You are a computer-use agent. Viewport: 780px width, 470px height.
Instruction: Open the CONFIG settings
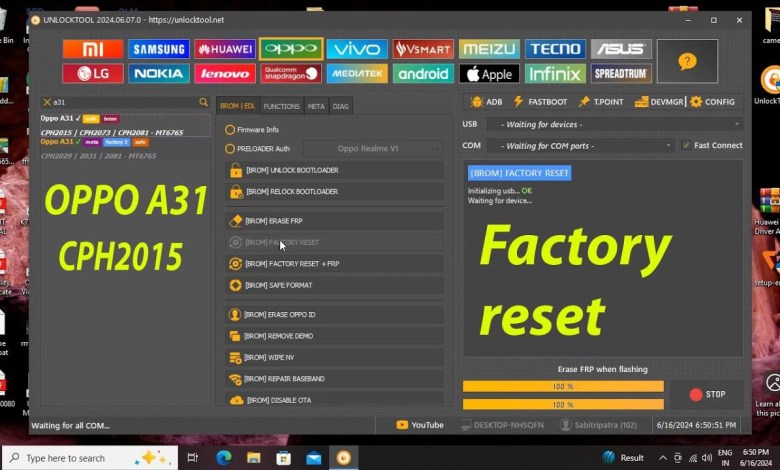coord(712,101)
